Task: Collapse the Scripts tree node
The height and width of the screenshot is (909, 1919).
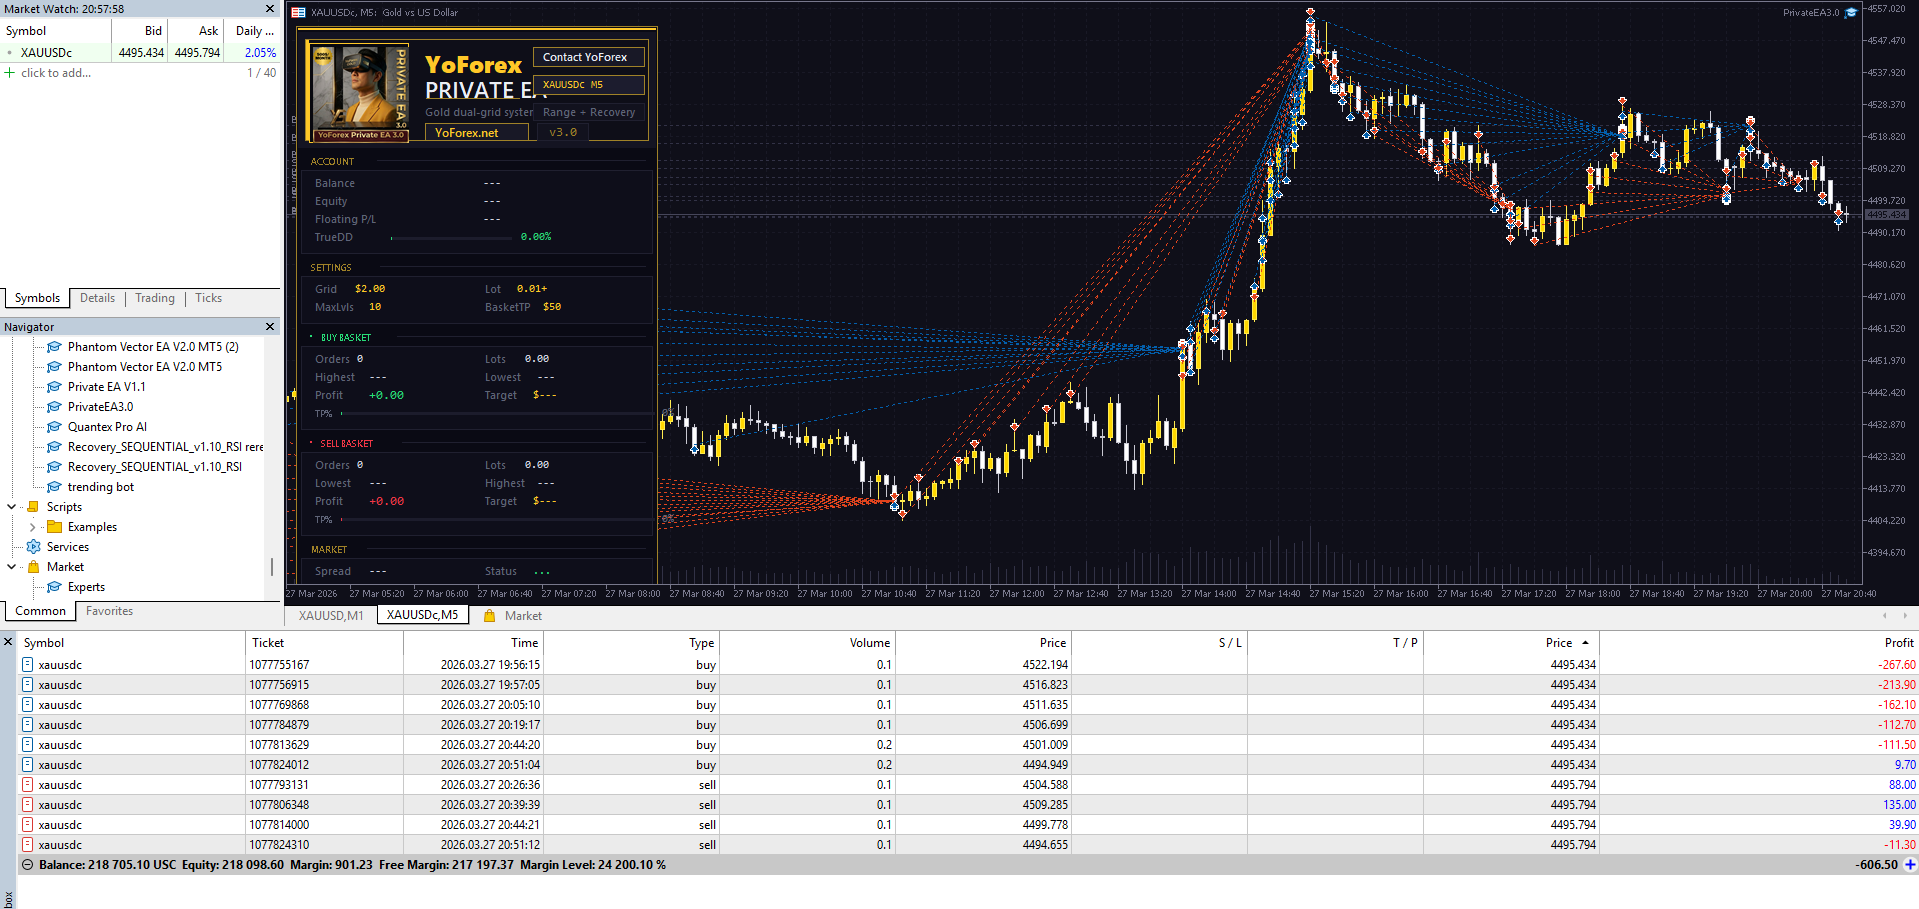Action: [12, 507]
